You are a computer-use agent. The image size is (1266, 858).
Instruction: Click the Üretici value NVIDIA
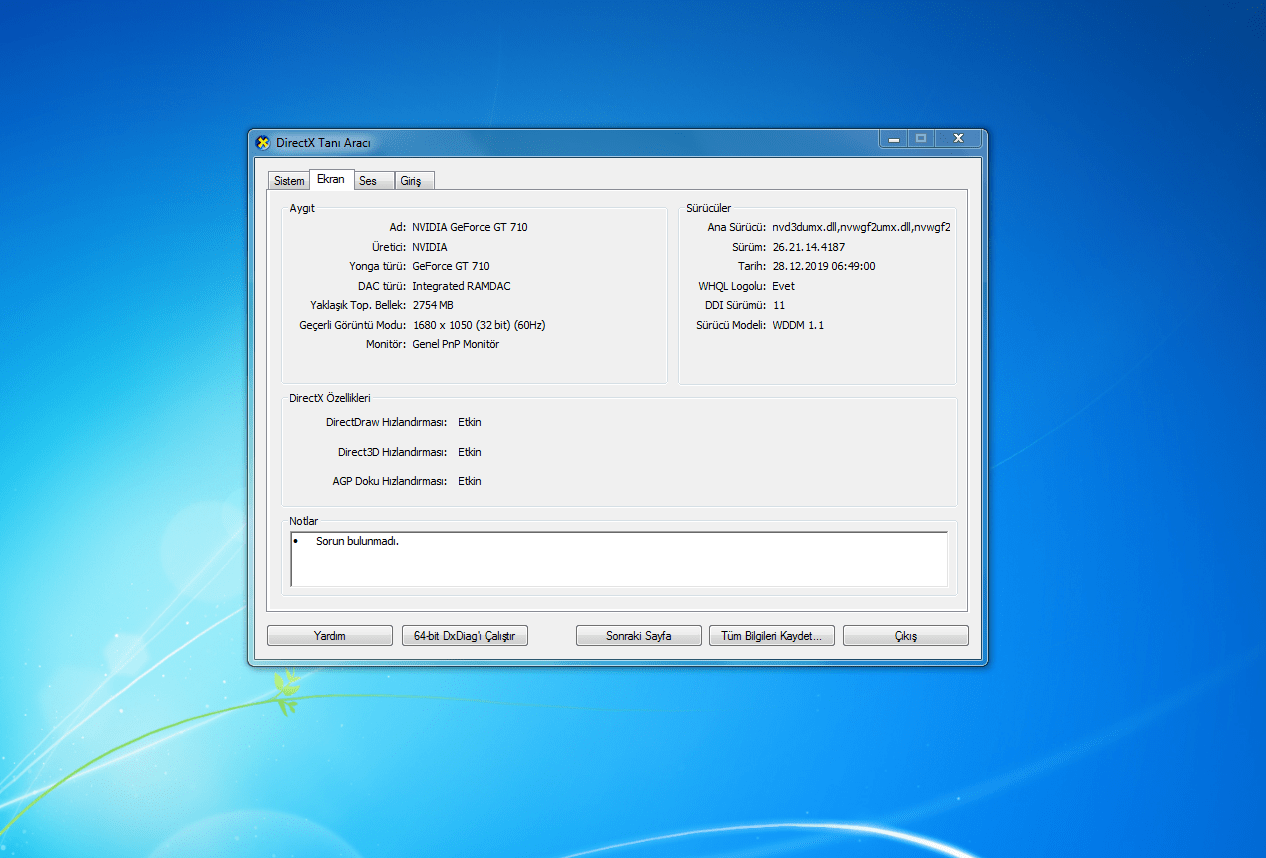(430, 247)
